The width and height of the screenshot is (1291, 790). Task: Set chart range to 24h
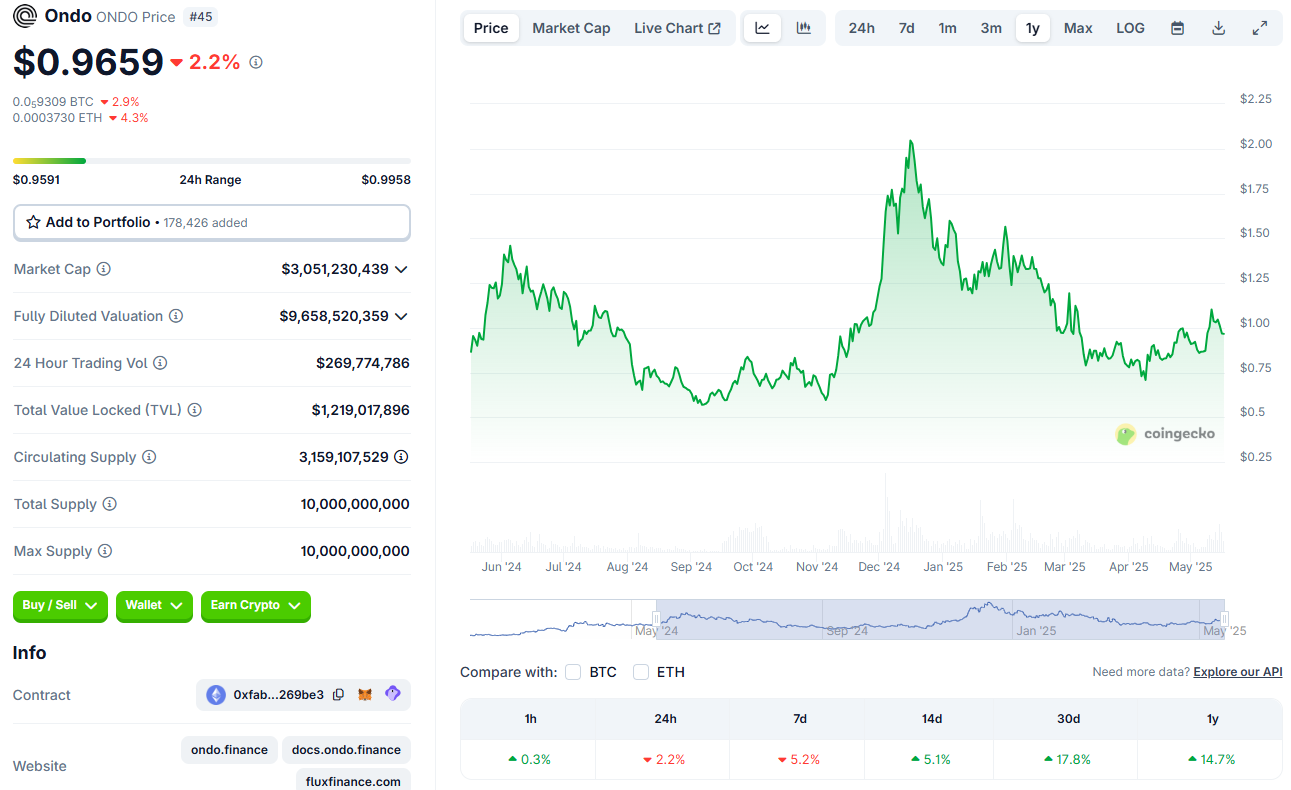861,28
